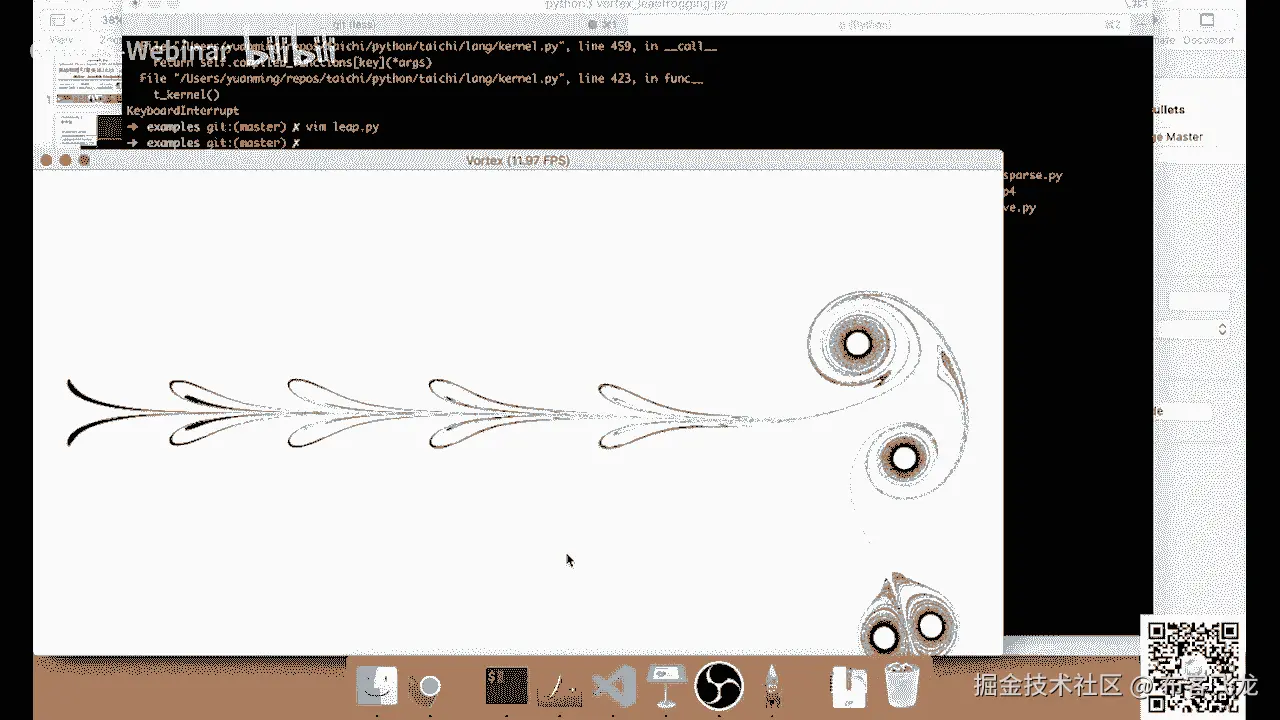Click the round icon next to Finder in the Dock
1280x720 pixels.
pyautogui.click(x=430, y=686)
